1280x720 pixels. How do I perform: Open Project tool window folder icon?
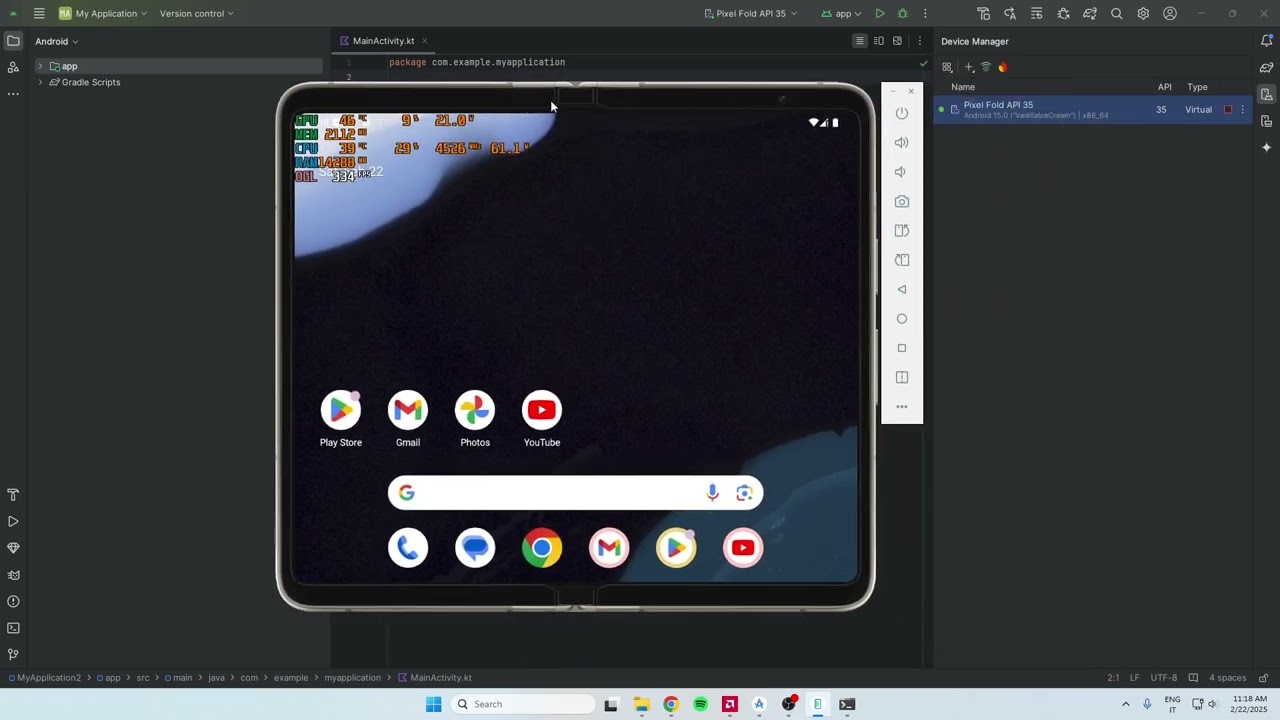click(13, 41)
